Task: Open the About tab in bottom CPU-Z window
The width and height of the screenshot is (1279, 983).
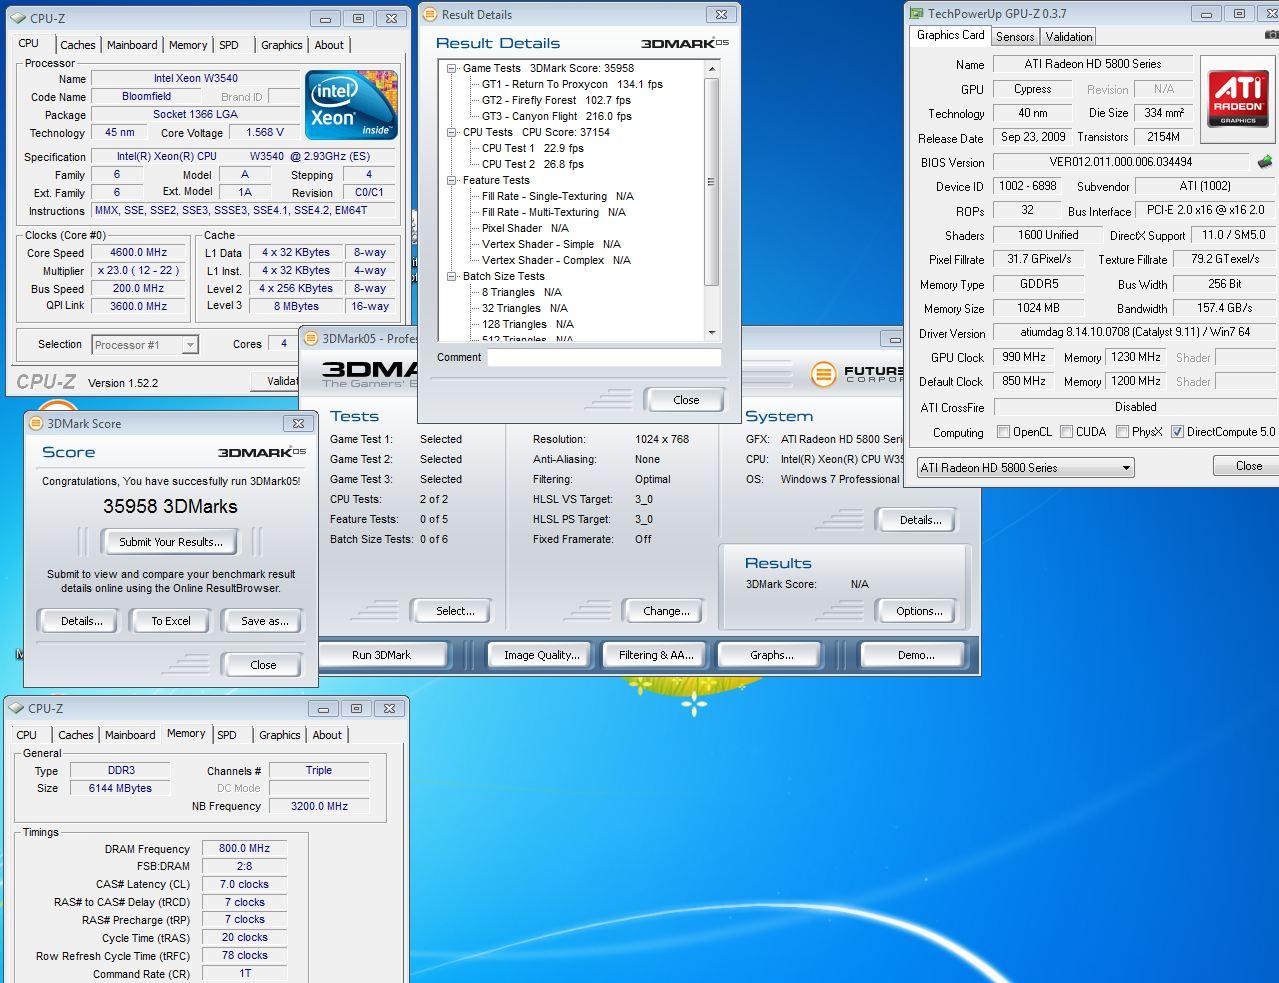Action: click(x=327, y=735)
